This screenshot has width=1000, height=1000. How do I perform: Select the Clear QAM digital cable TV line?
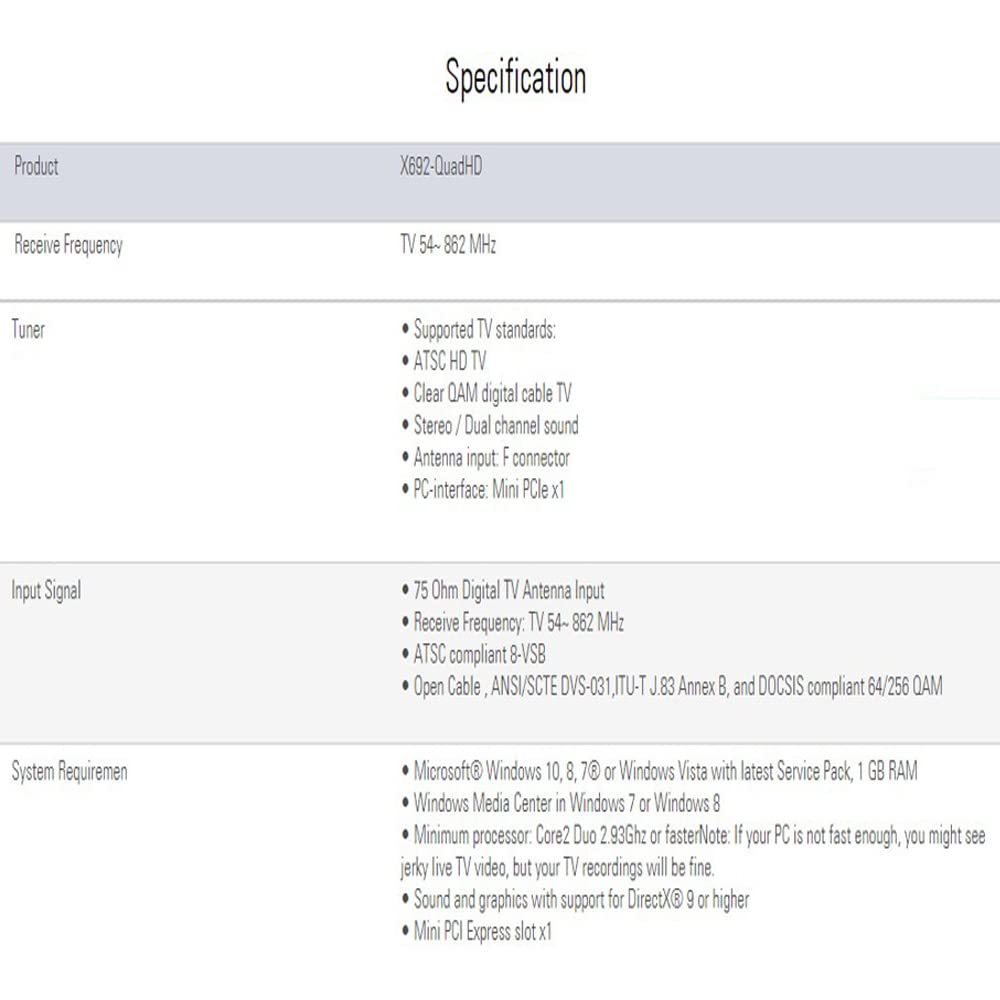(x=492, y=394)
